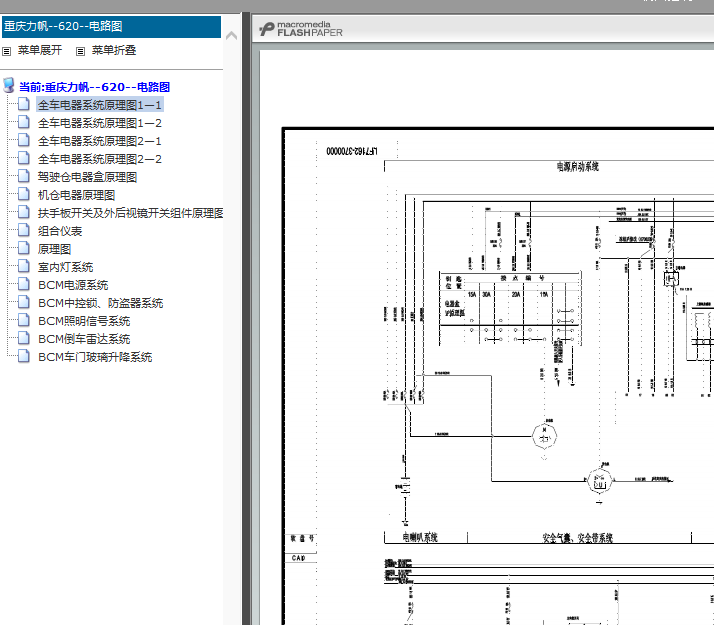Open BCM电源系统 entry
Screen dimensions: 714x625
[73, 285]
